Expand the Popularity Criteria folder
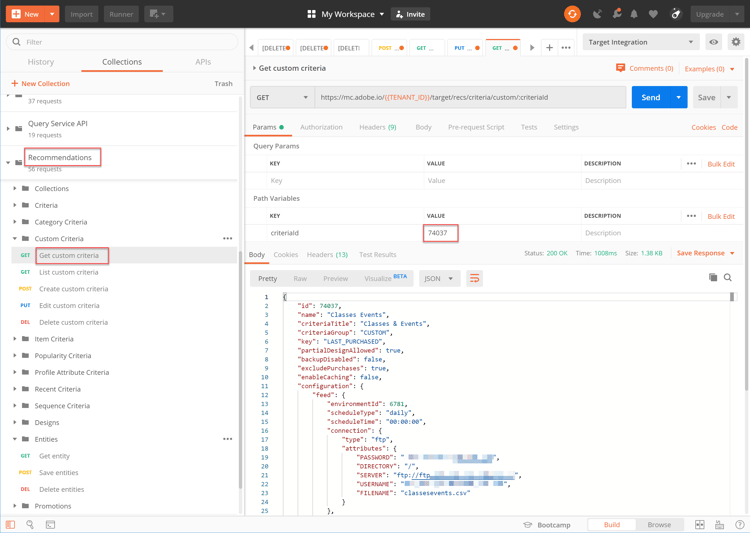Viewport: 750px width, 533px height. click(x=14, y=355)
